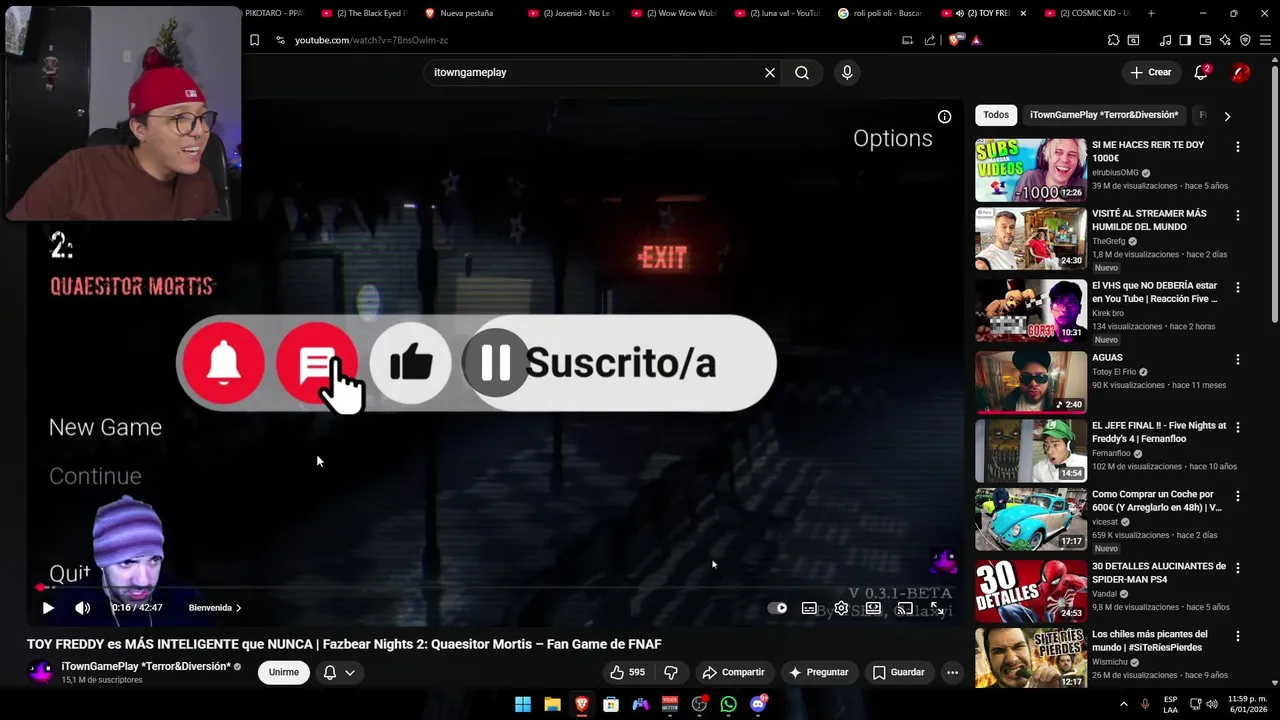Open WhatsApp from the taskbar
The height and width of the screenshot is (720, 1280).
(728, 704)
